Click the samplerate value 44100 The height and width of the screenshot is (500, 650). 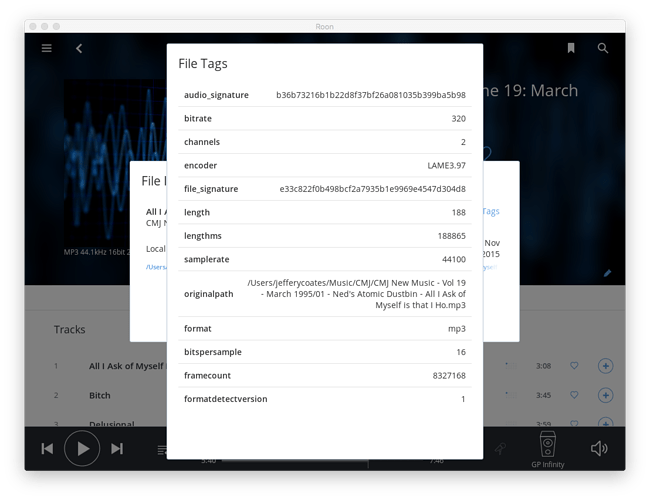[x=454, y=260]
